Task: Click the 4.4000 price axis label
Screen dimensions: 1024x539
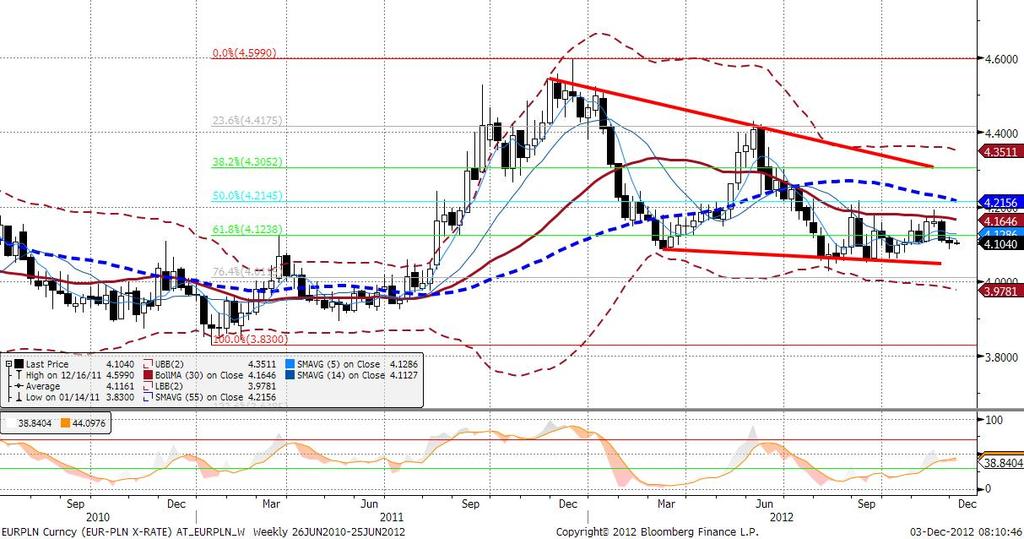Action: pos(1001,133)
